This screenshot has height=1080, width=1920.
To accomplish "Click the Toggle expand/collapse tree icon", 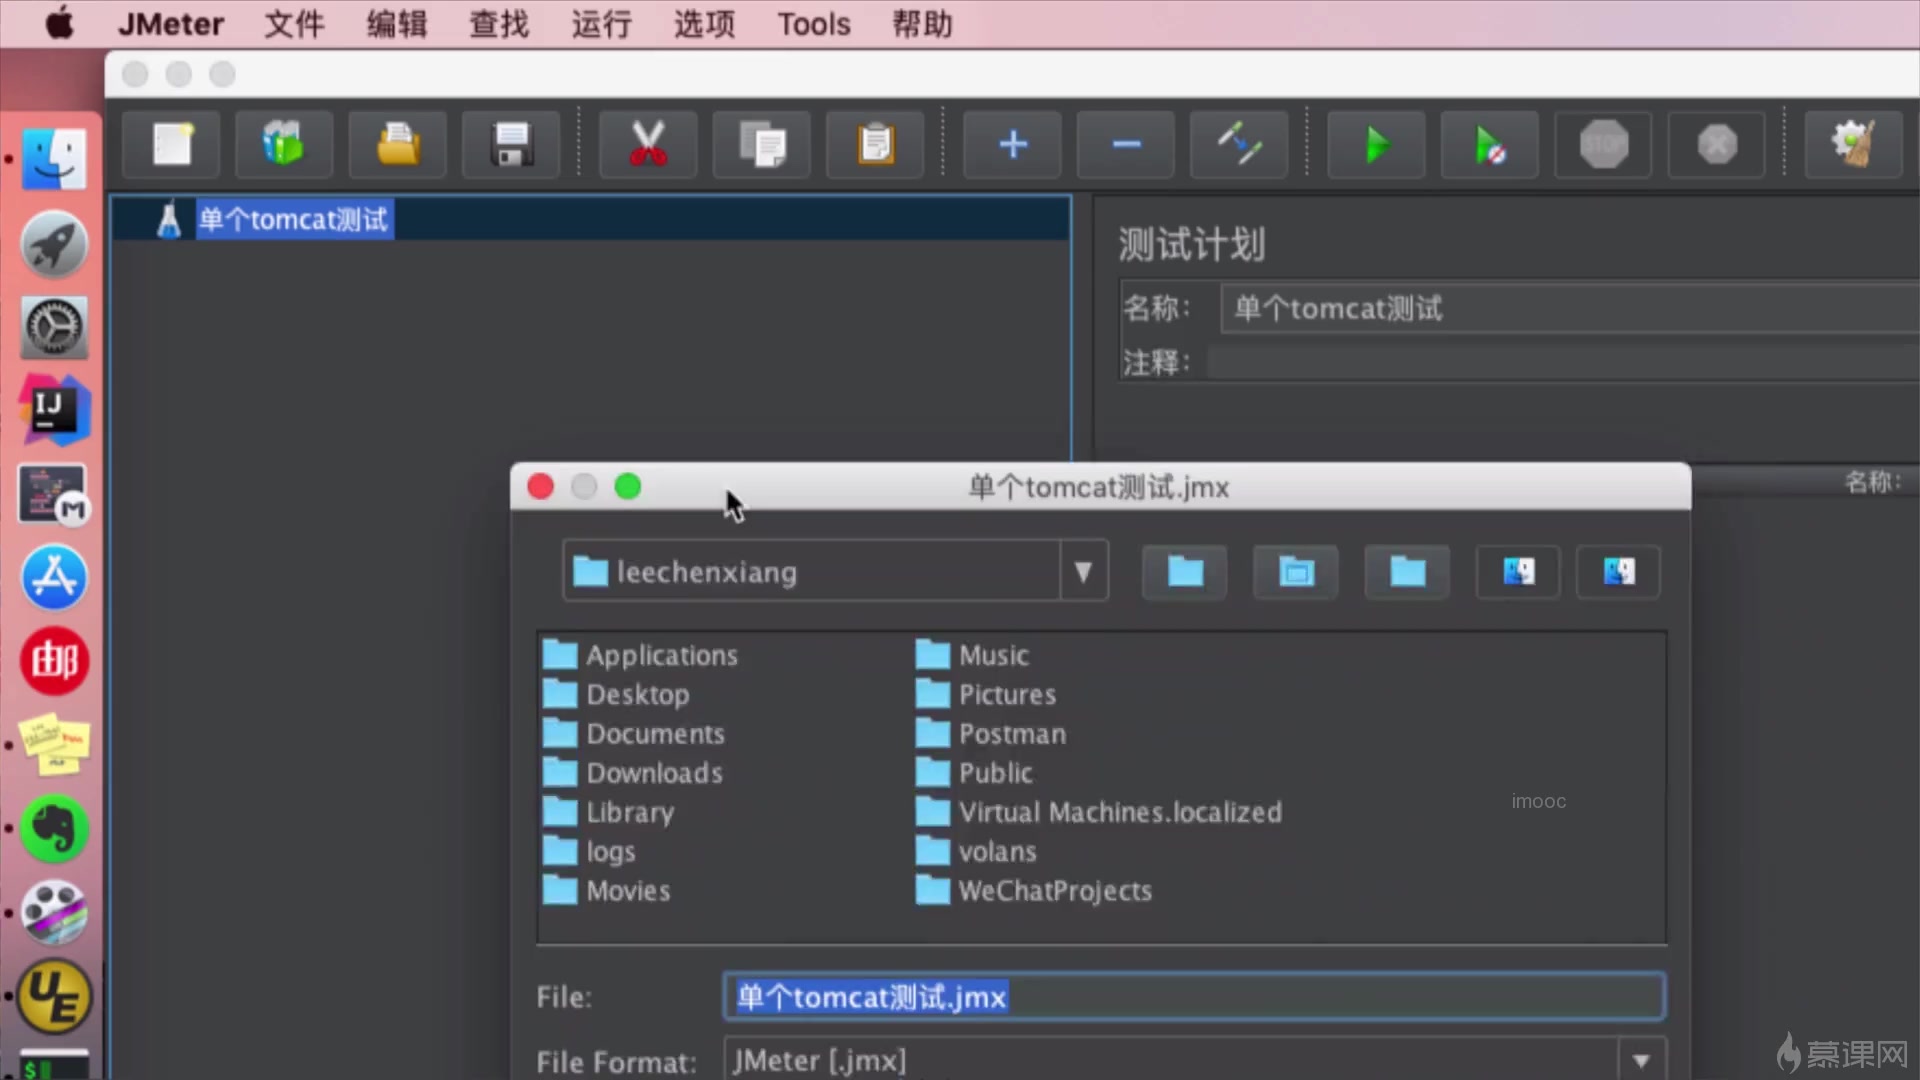I will click(1239, 145).
